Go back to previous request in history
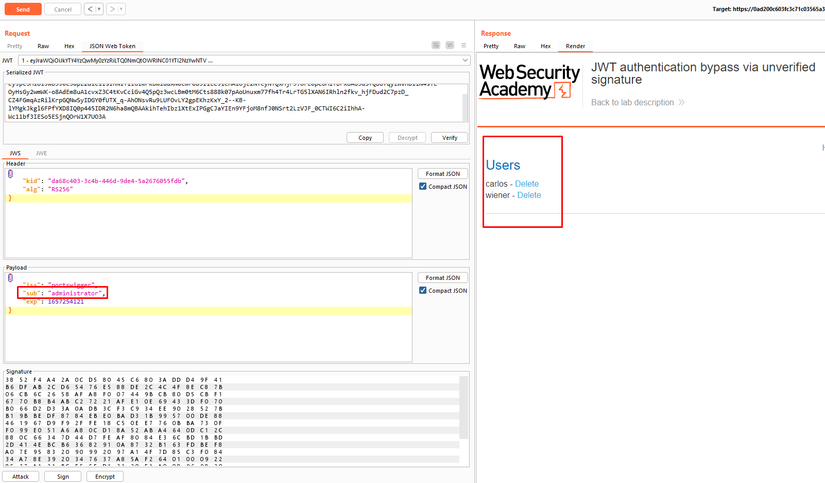 click(x=90, y=9)
